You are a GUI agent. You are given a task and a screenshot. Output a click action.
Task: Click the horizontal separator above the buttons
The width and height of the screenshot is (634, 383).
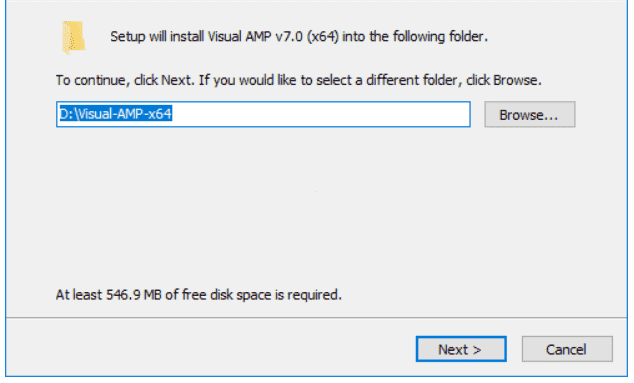[x=317, y=318]
